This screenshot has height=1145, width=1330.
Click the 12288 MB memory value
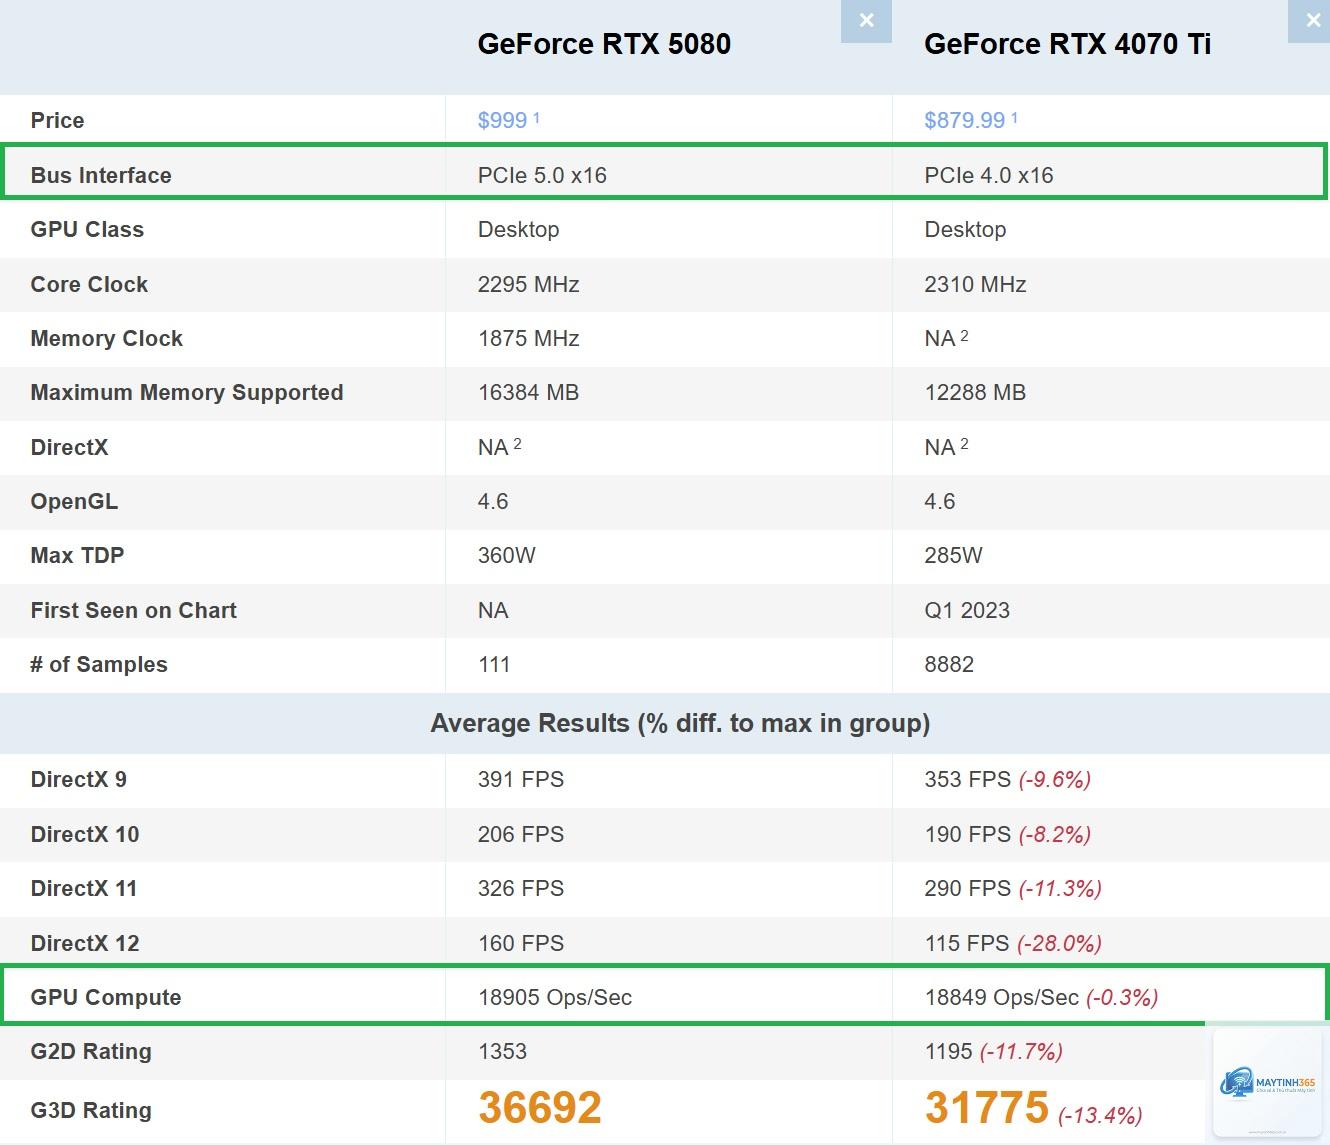tap(975, 392)
